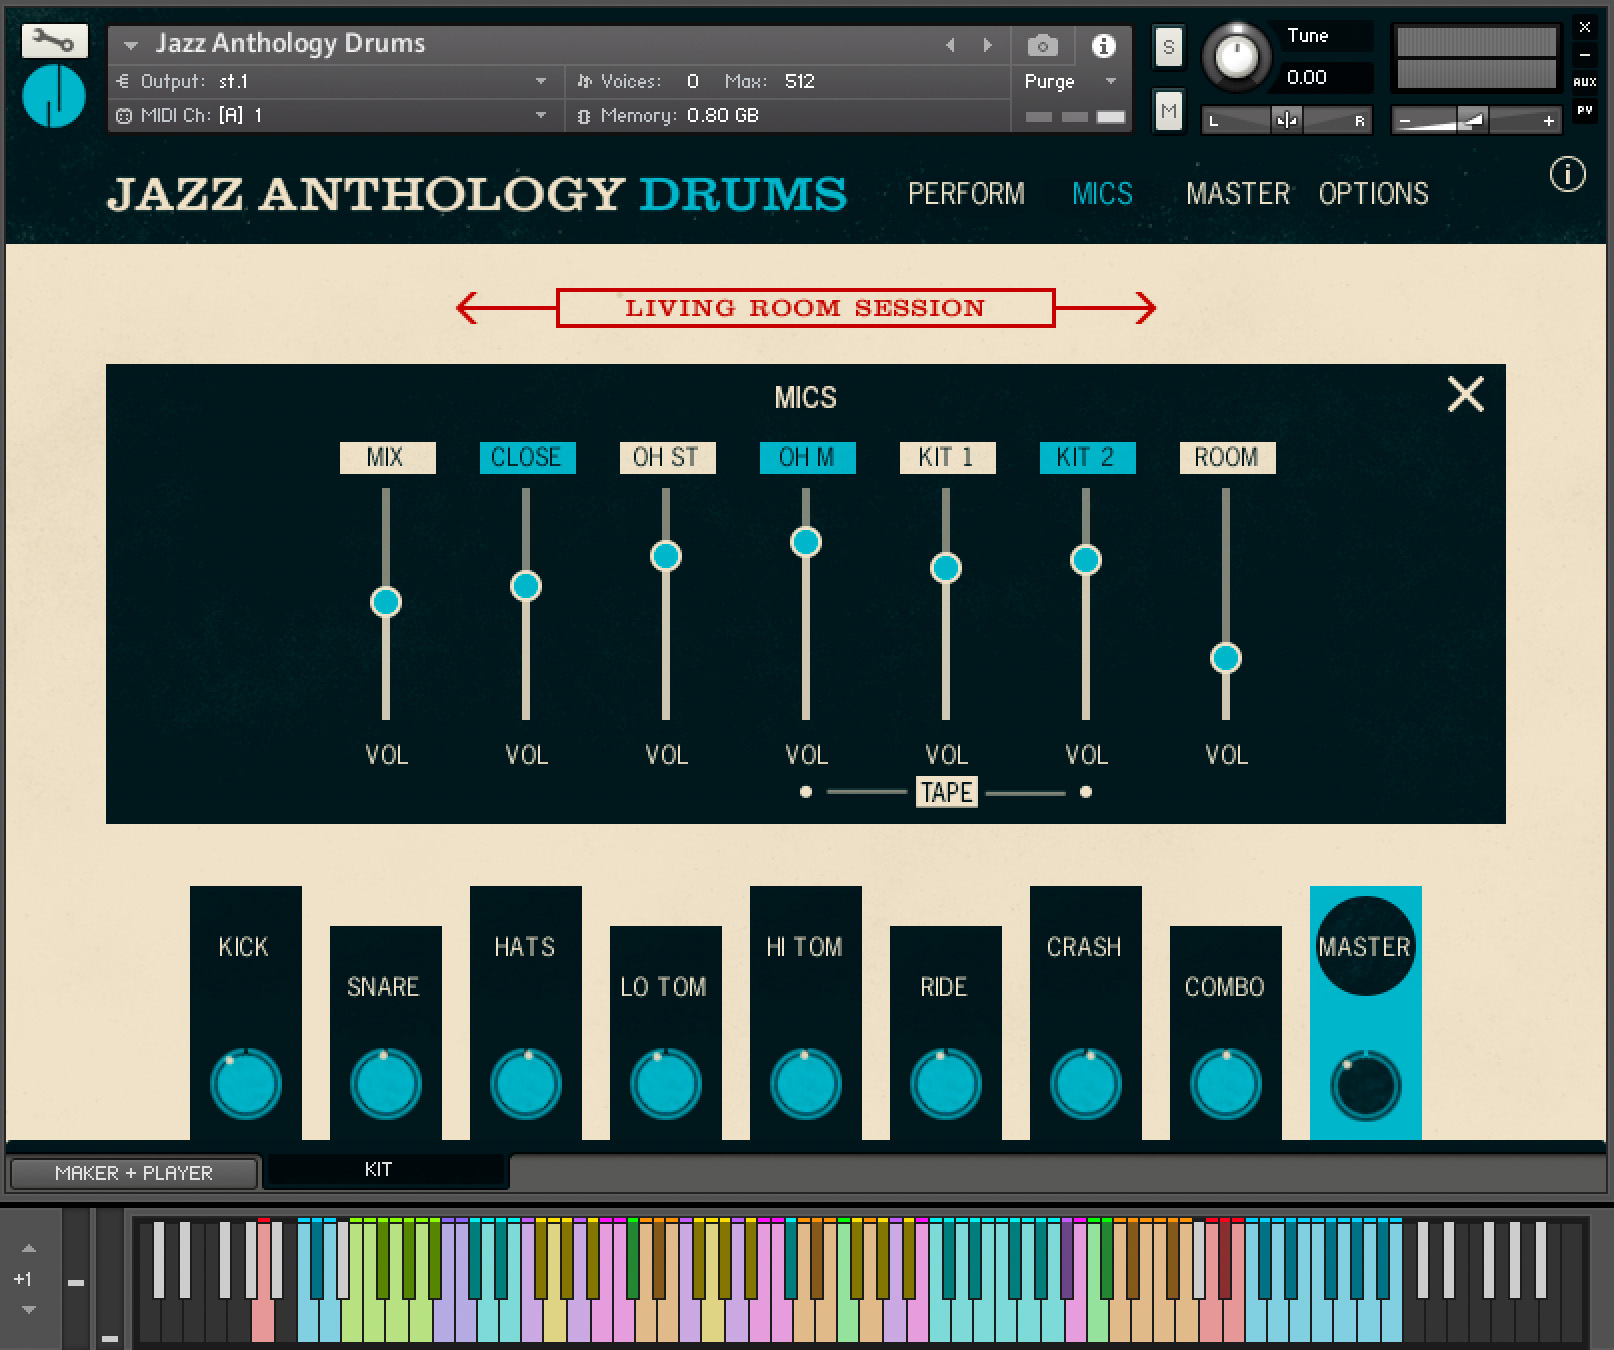Switch to the MAKER + PLAYER tab
The image size is (1614, 1350).
(134, 1173)
